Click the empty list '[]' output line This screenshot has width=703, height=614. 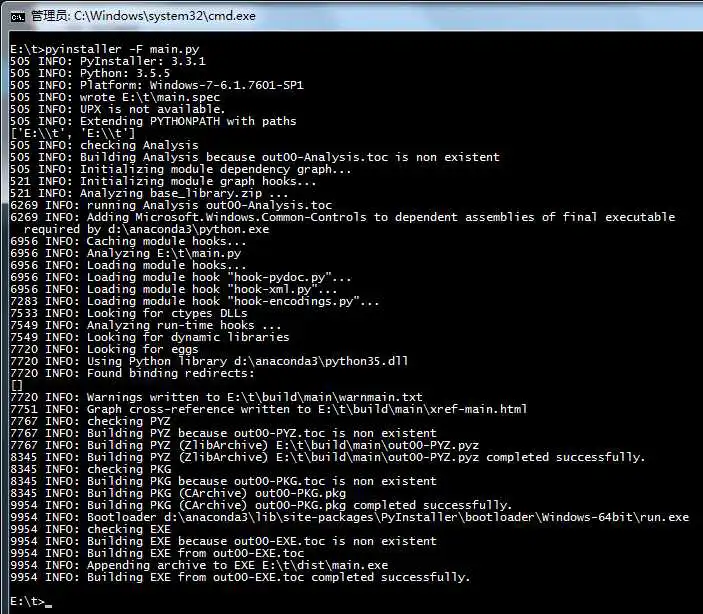pos(17,385)
